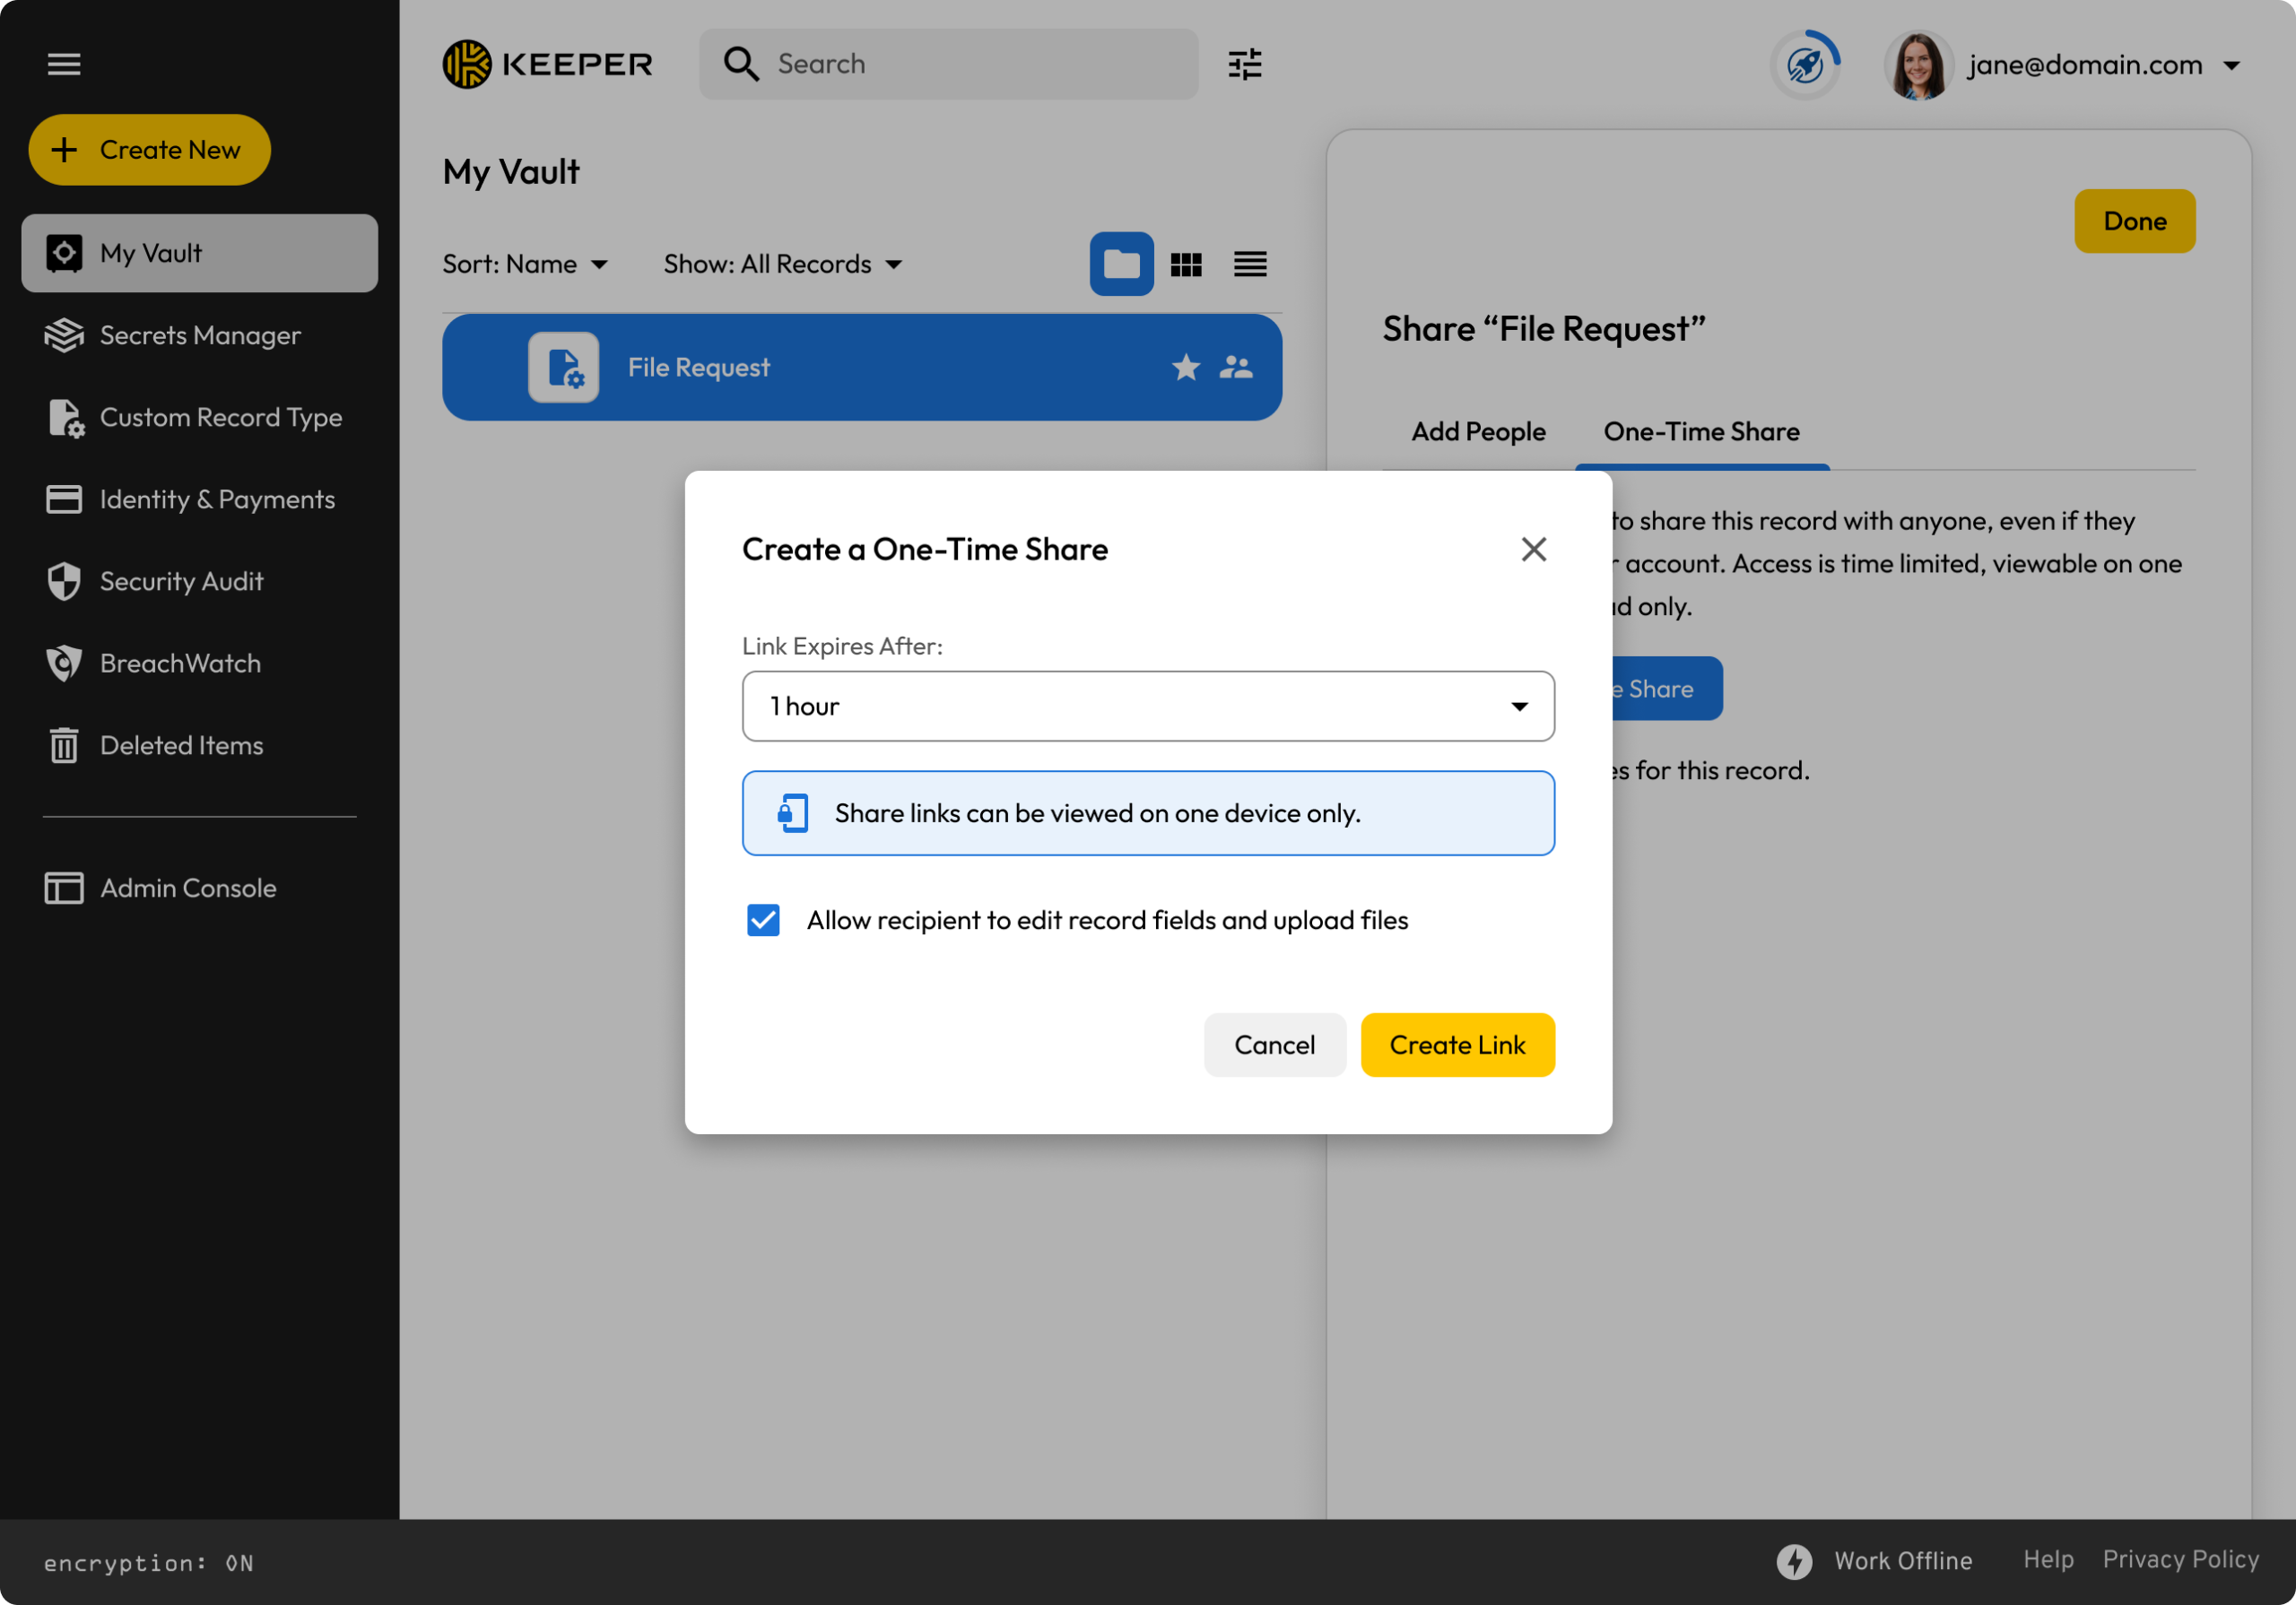2296x1605 pixels.
Task: Click the favorite star on File Request
Action: click(x=1186, y=367)
